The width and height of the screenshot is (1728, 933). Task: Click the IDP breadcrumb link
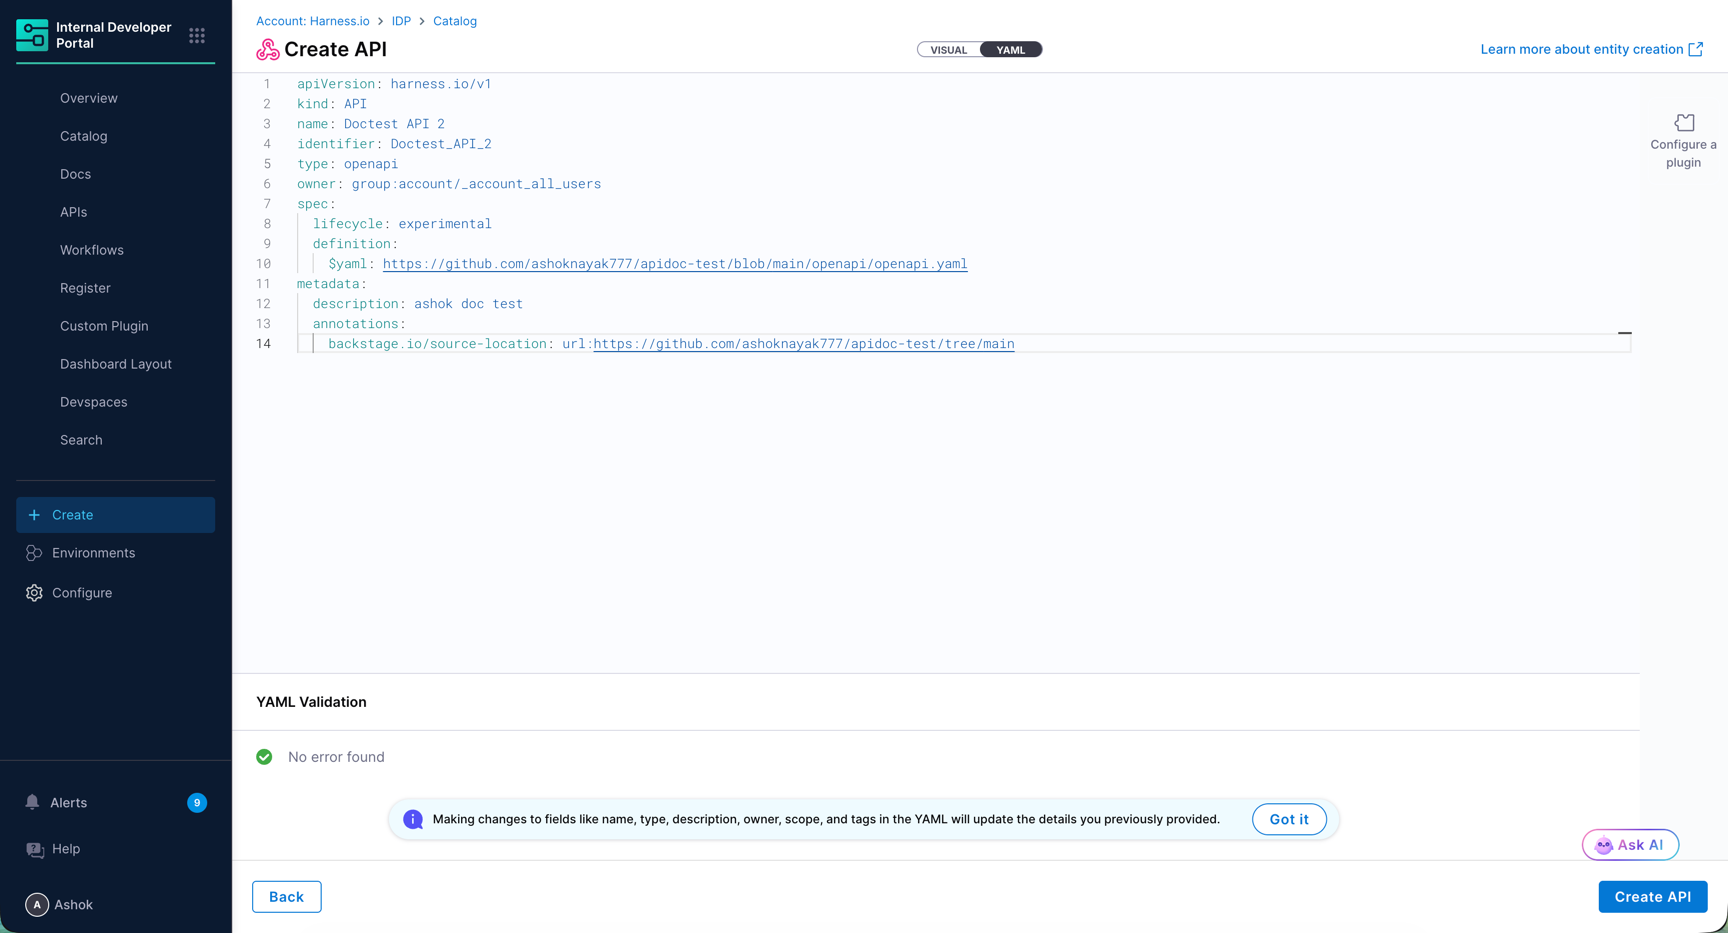click(x=401, y=21)
